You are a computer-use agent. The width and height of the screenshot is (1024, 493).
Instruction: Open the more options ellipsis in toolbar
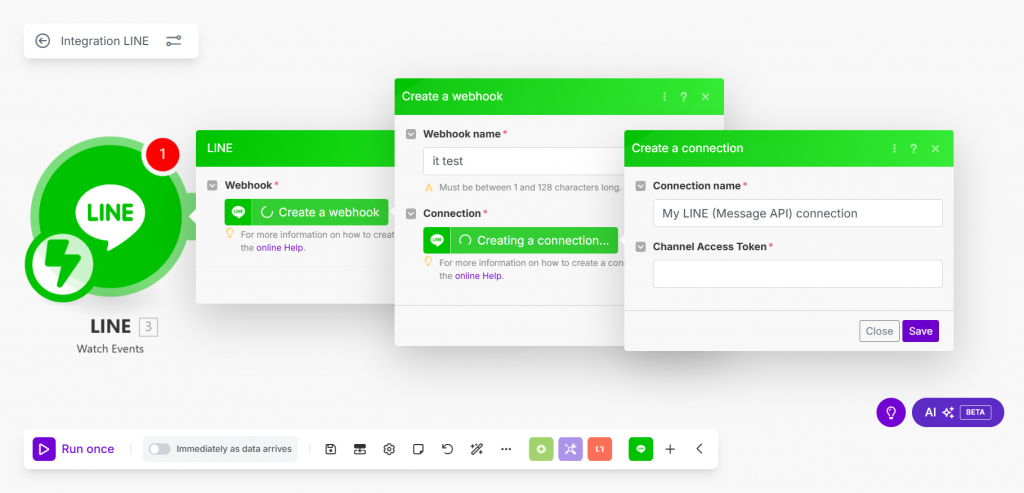506,449
